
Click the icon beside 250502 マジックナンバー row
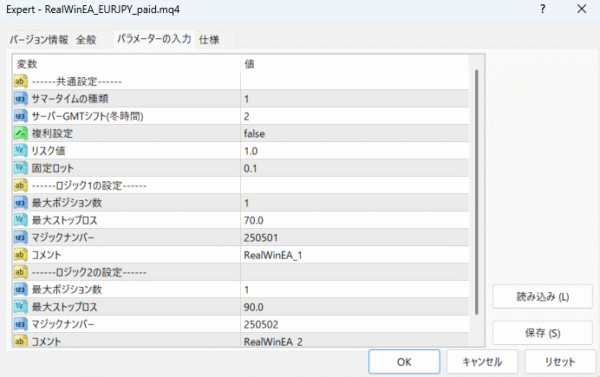(20, 324)
